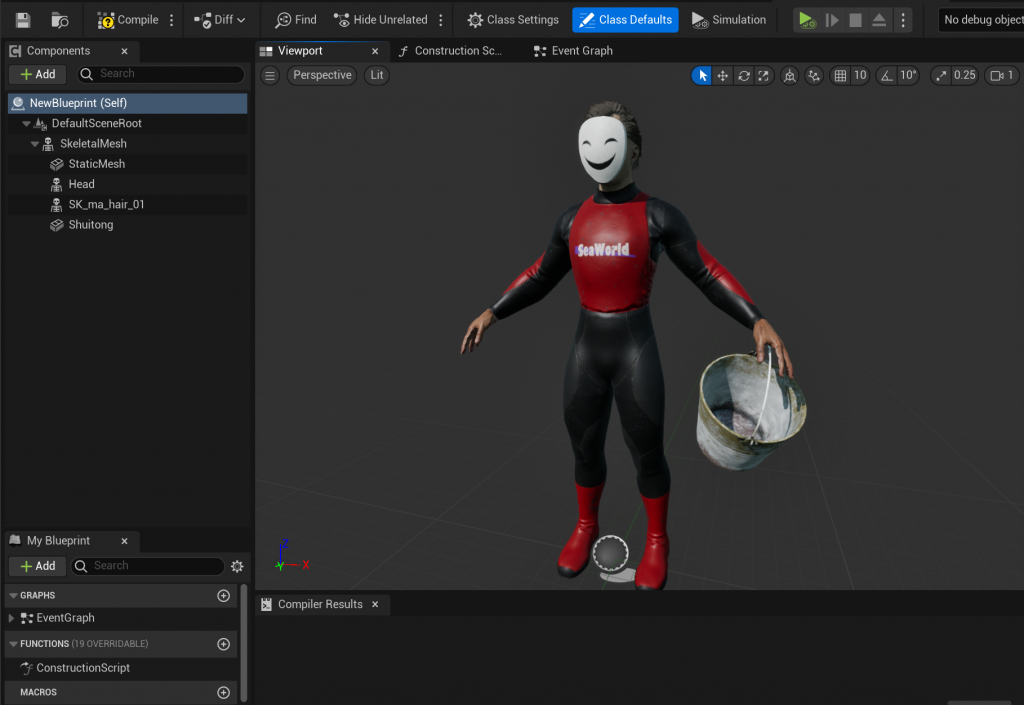The image size is (1024, 705).
Task: Collapse the FUNCTIONS section
Action: click(13, 644)
